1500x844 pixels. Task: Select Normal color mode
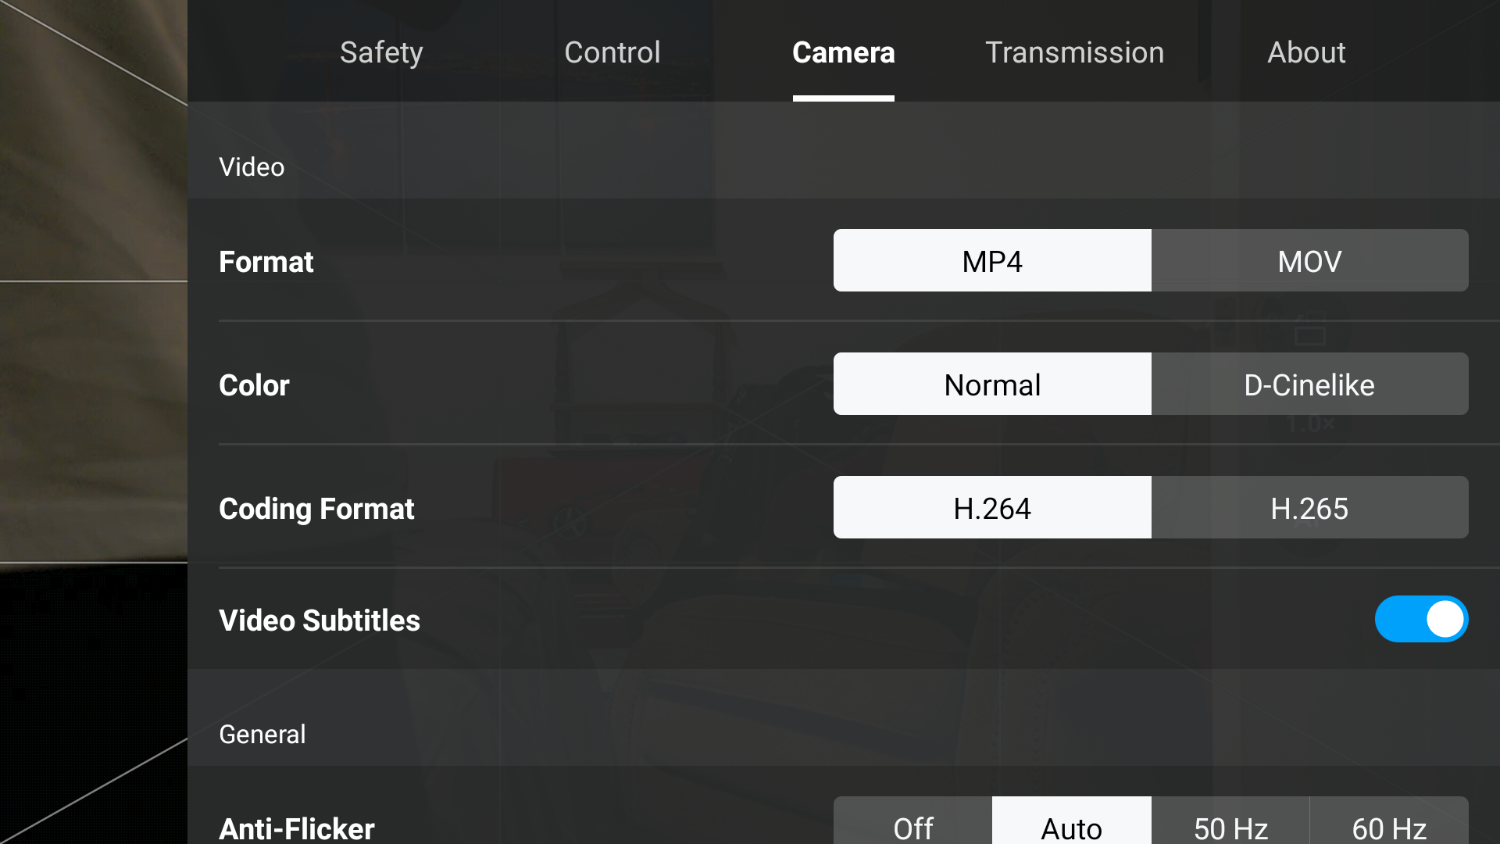(x=992, y=383)
